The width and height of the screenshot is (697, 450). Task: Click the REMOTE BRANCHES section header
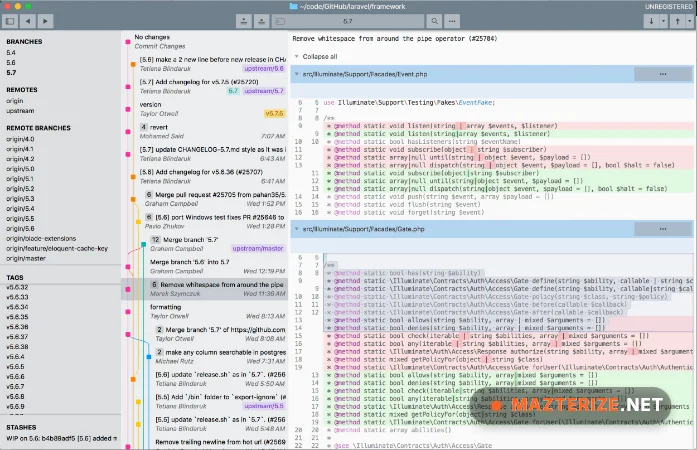pyautogui.click(x=38, y=128)
